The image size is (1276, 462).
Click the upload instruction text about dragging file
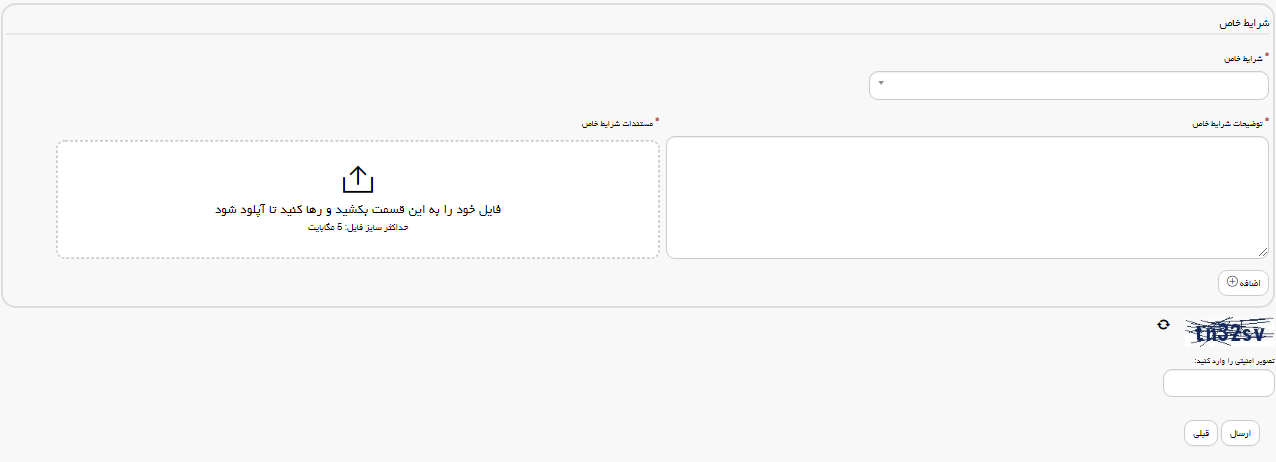pos(357,209)
